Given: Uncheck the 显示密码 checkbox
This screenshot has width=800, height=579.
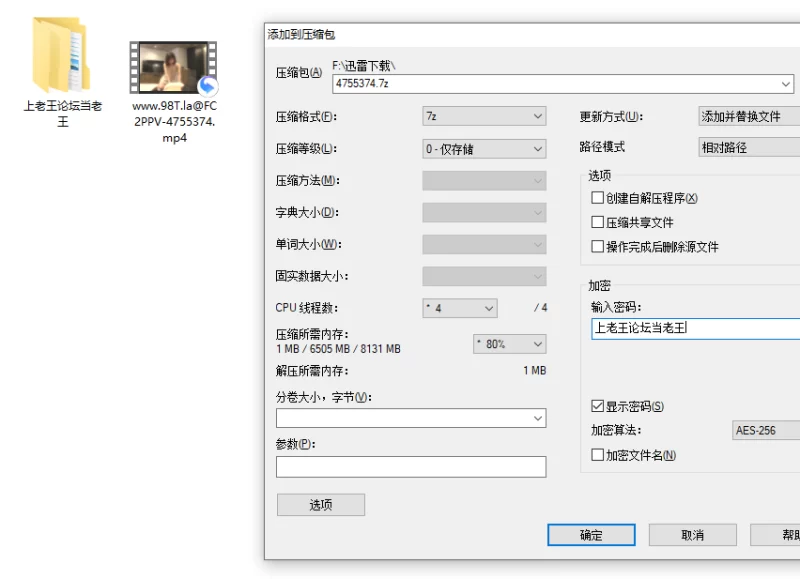Looking at the screenshot, I should click(x=598, y=407).
